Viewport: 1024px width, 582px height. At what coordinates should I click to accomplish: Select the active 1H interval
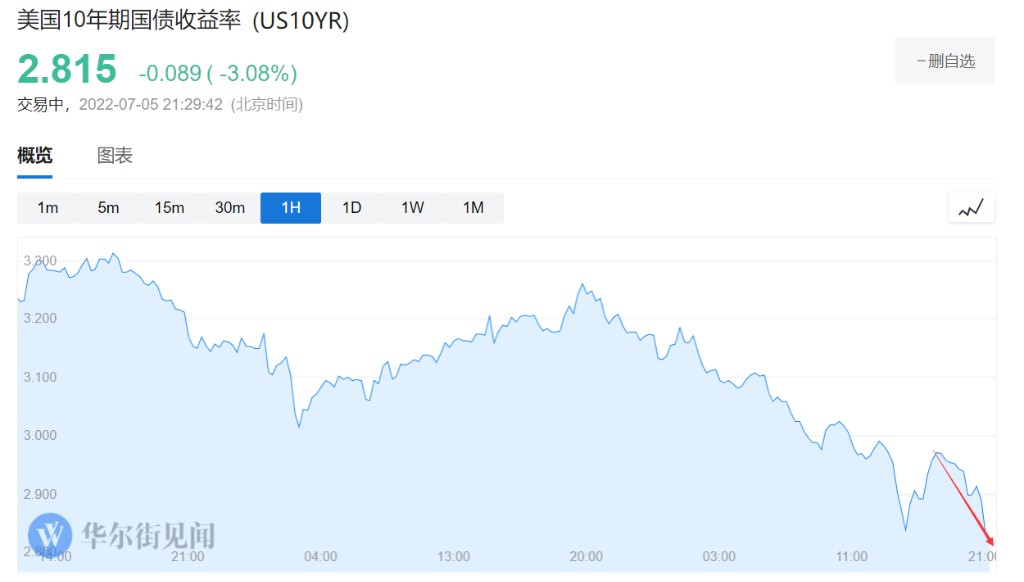click(291, 208)
